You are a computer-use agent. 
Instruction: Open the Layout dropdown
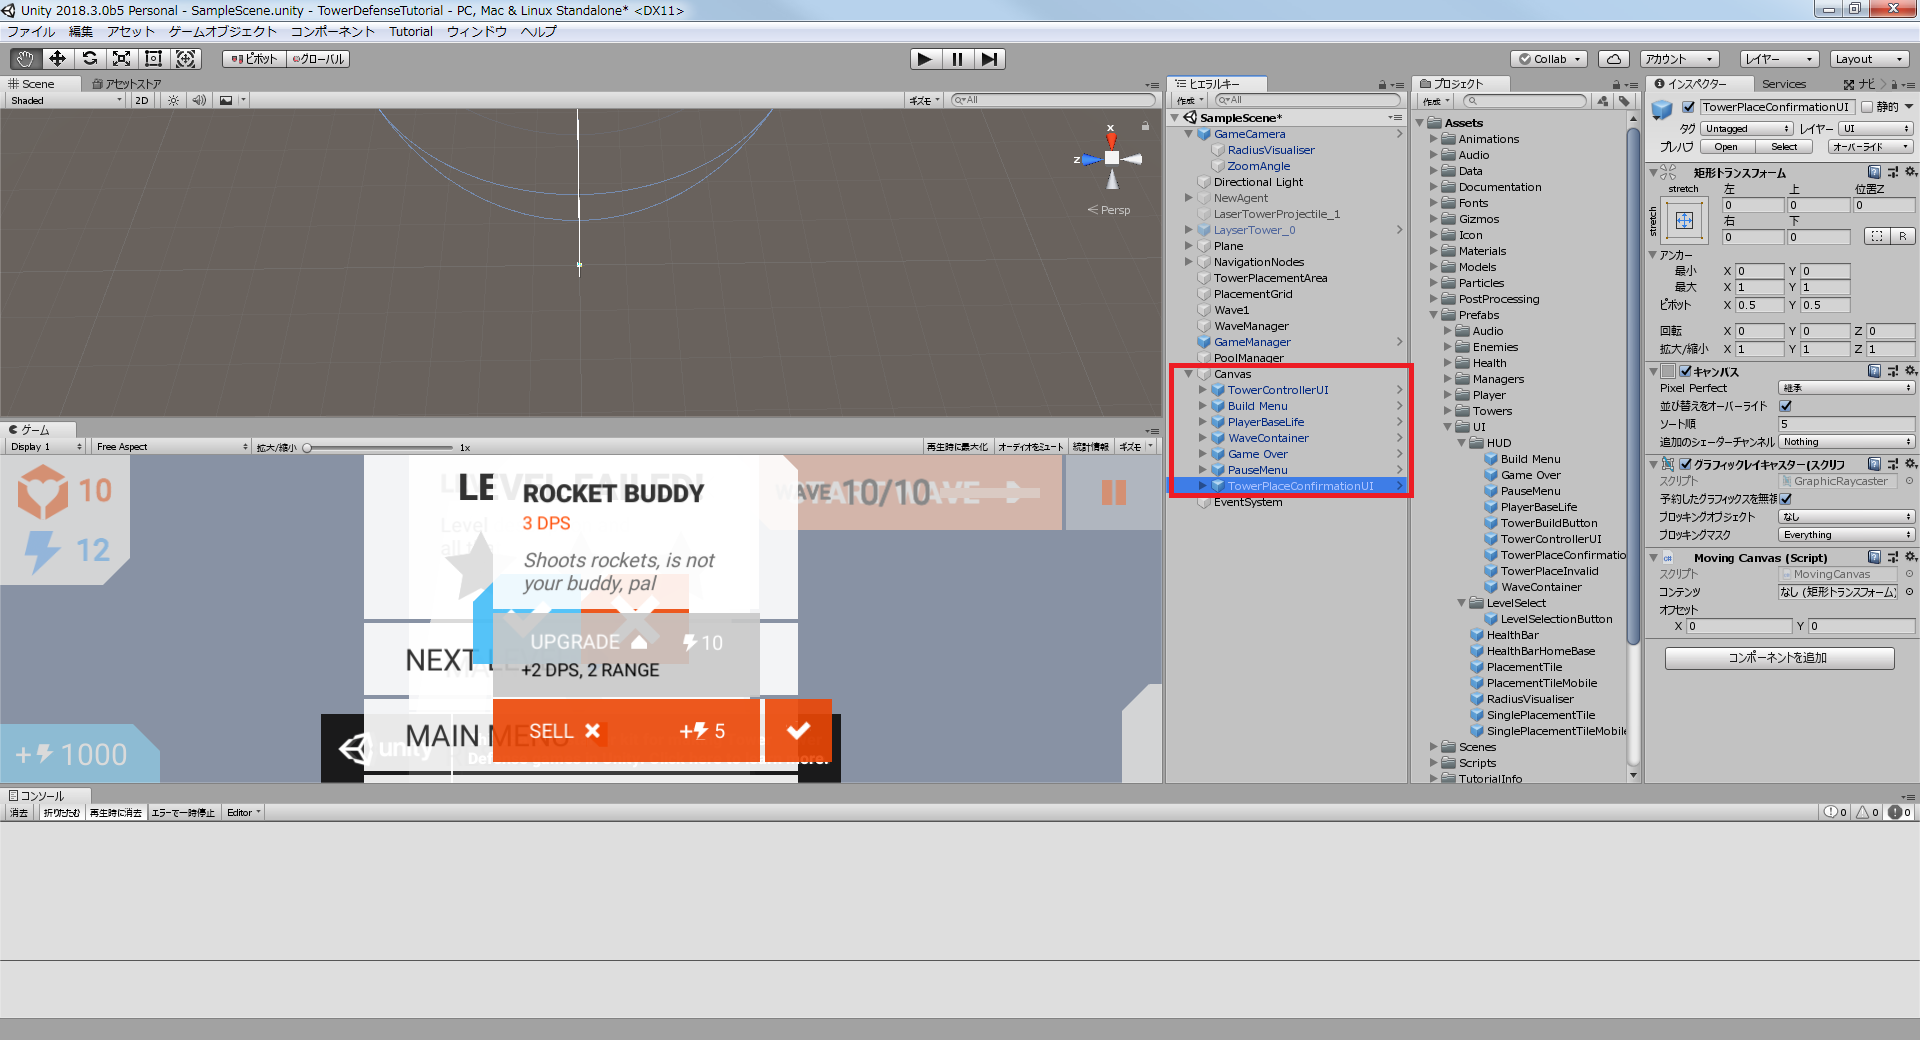[1869, 59]
